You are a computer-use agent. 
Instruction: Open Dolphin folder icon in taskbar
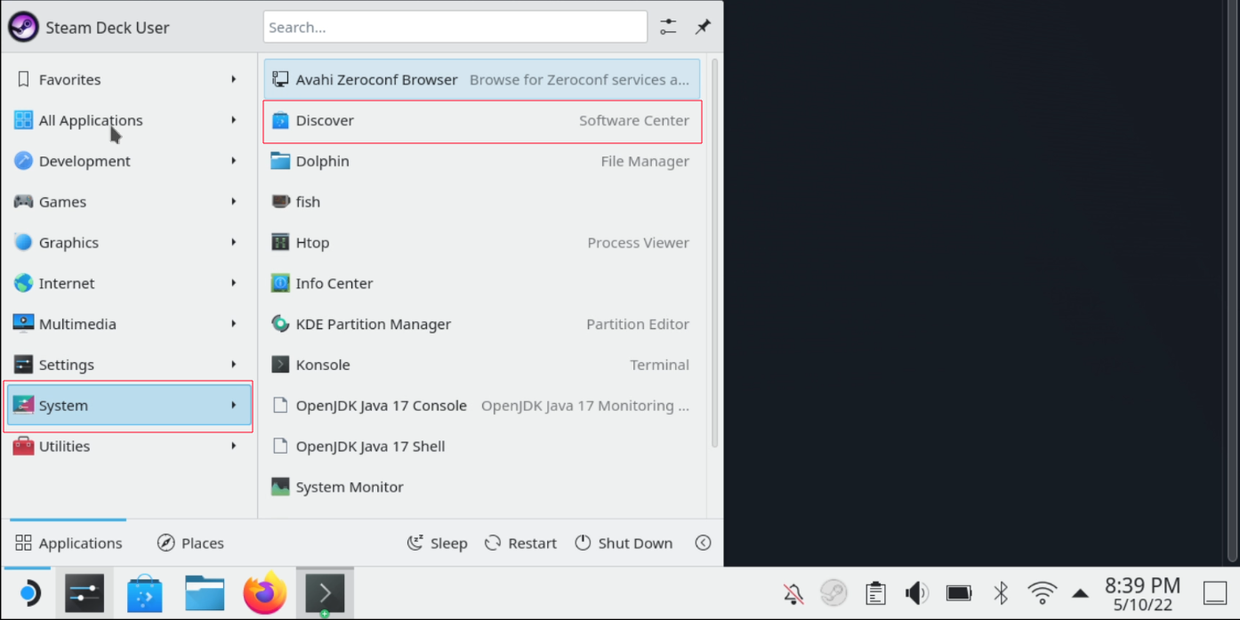pyautogui.click(x=205, y=594)
